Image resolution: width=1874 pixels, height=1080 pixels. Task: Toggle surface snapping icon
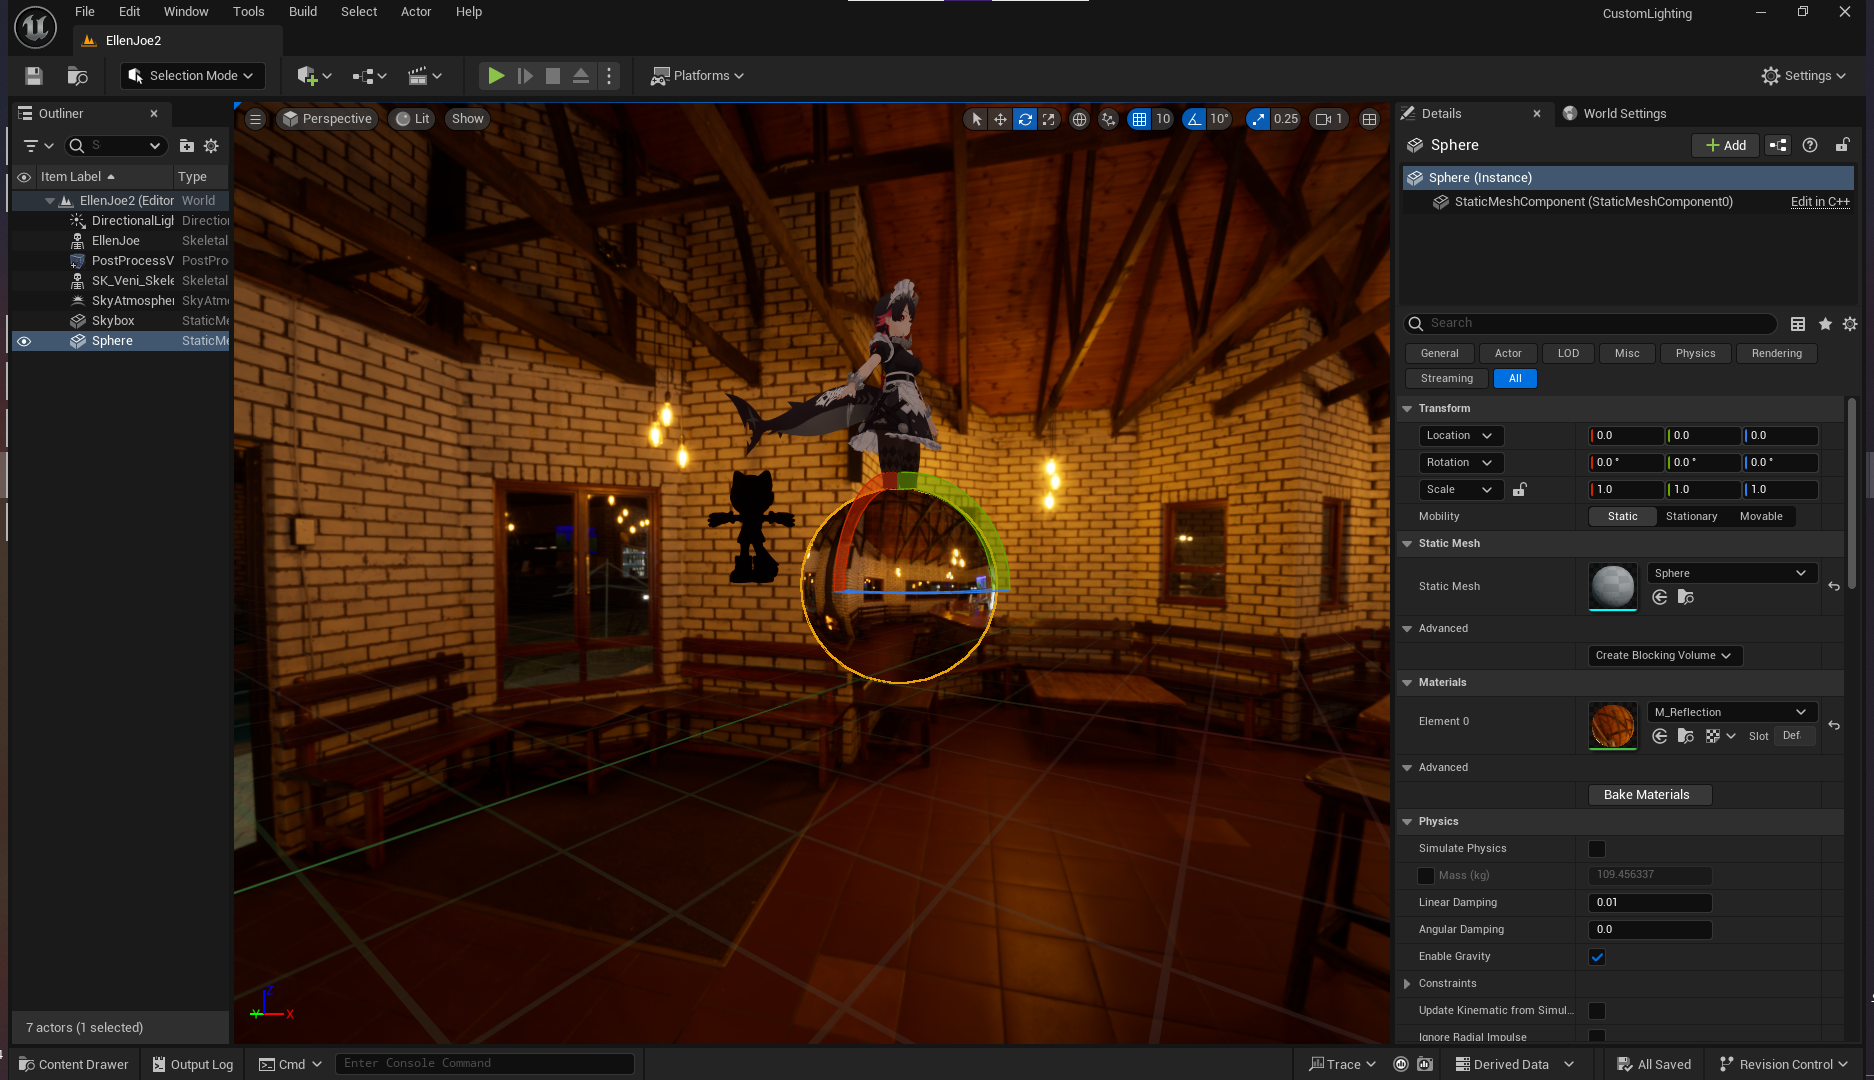pyautogui.click(x=1108, y=119)
